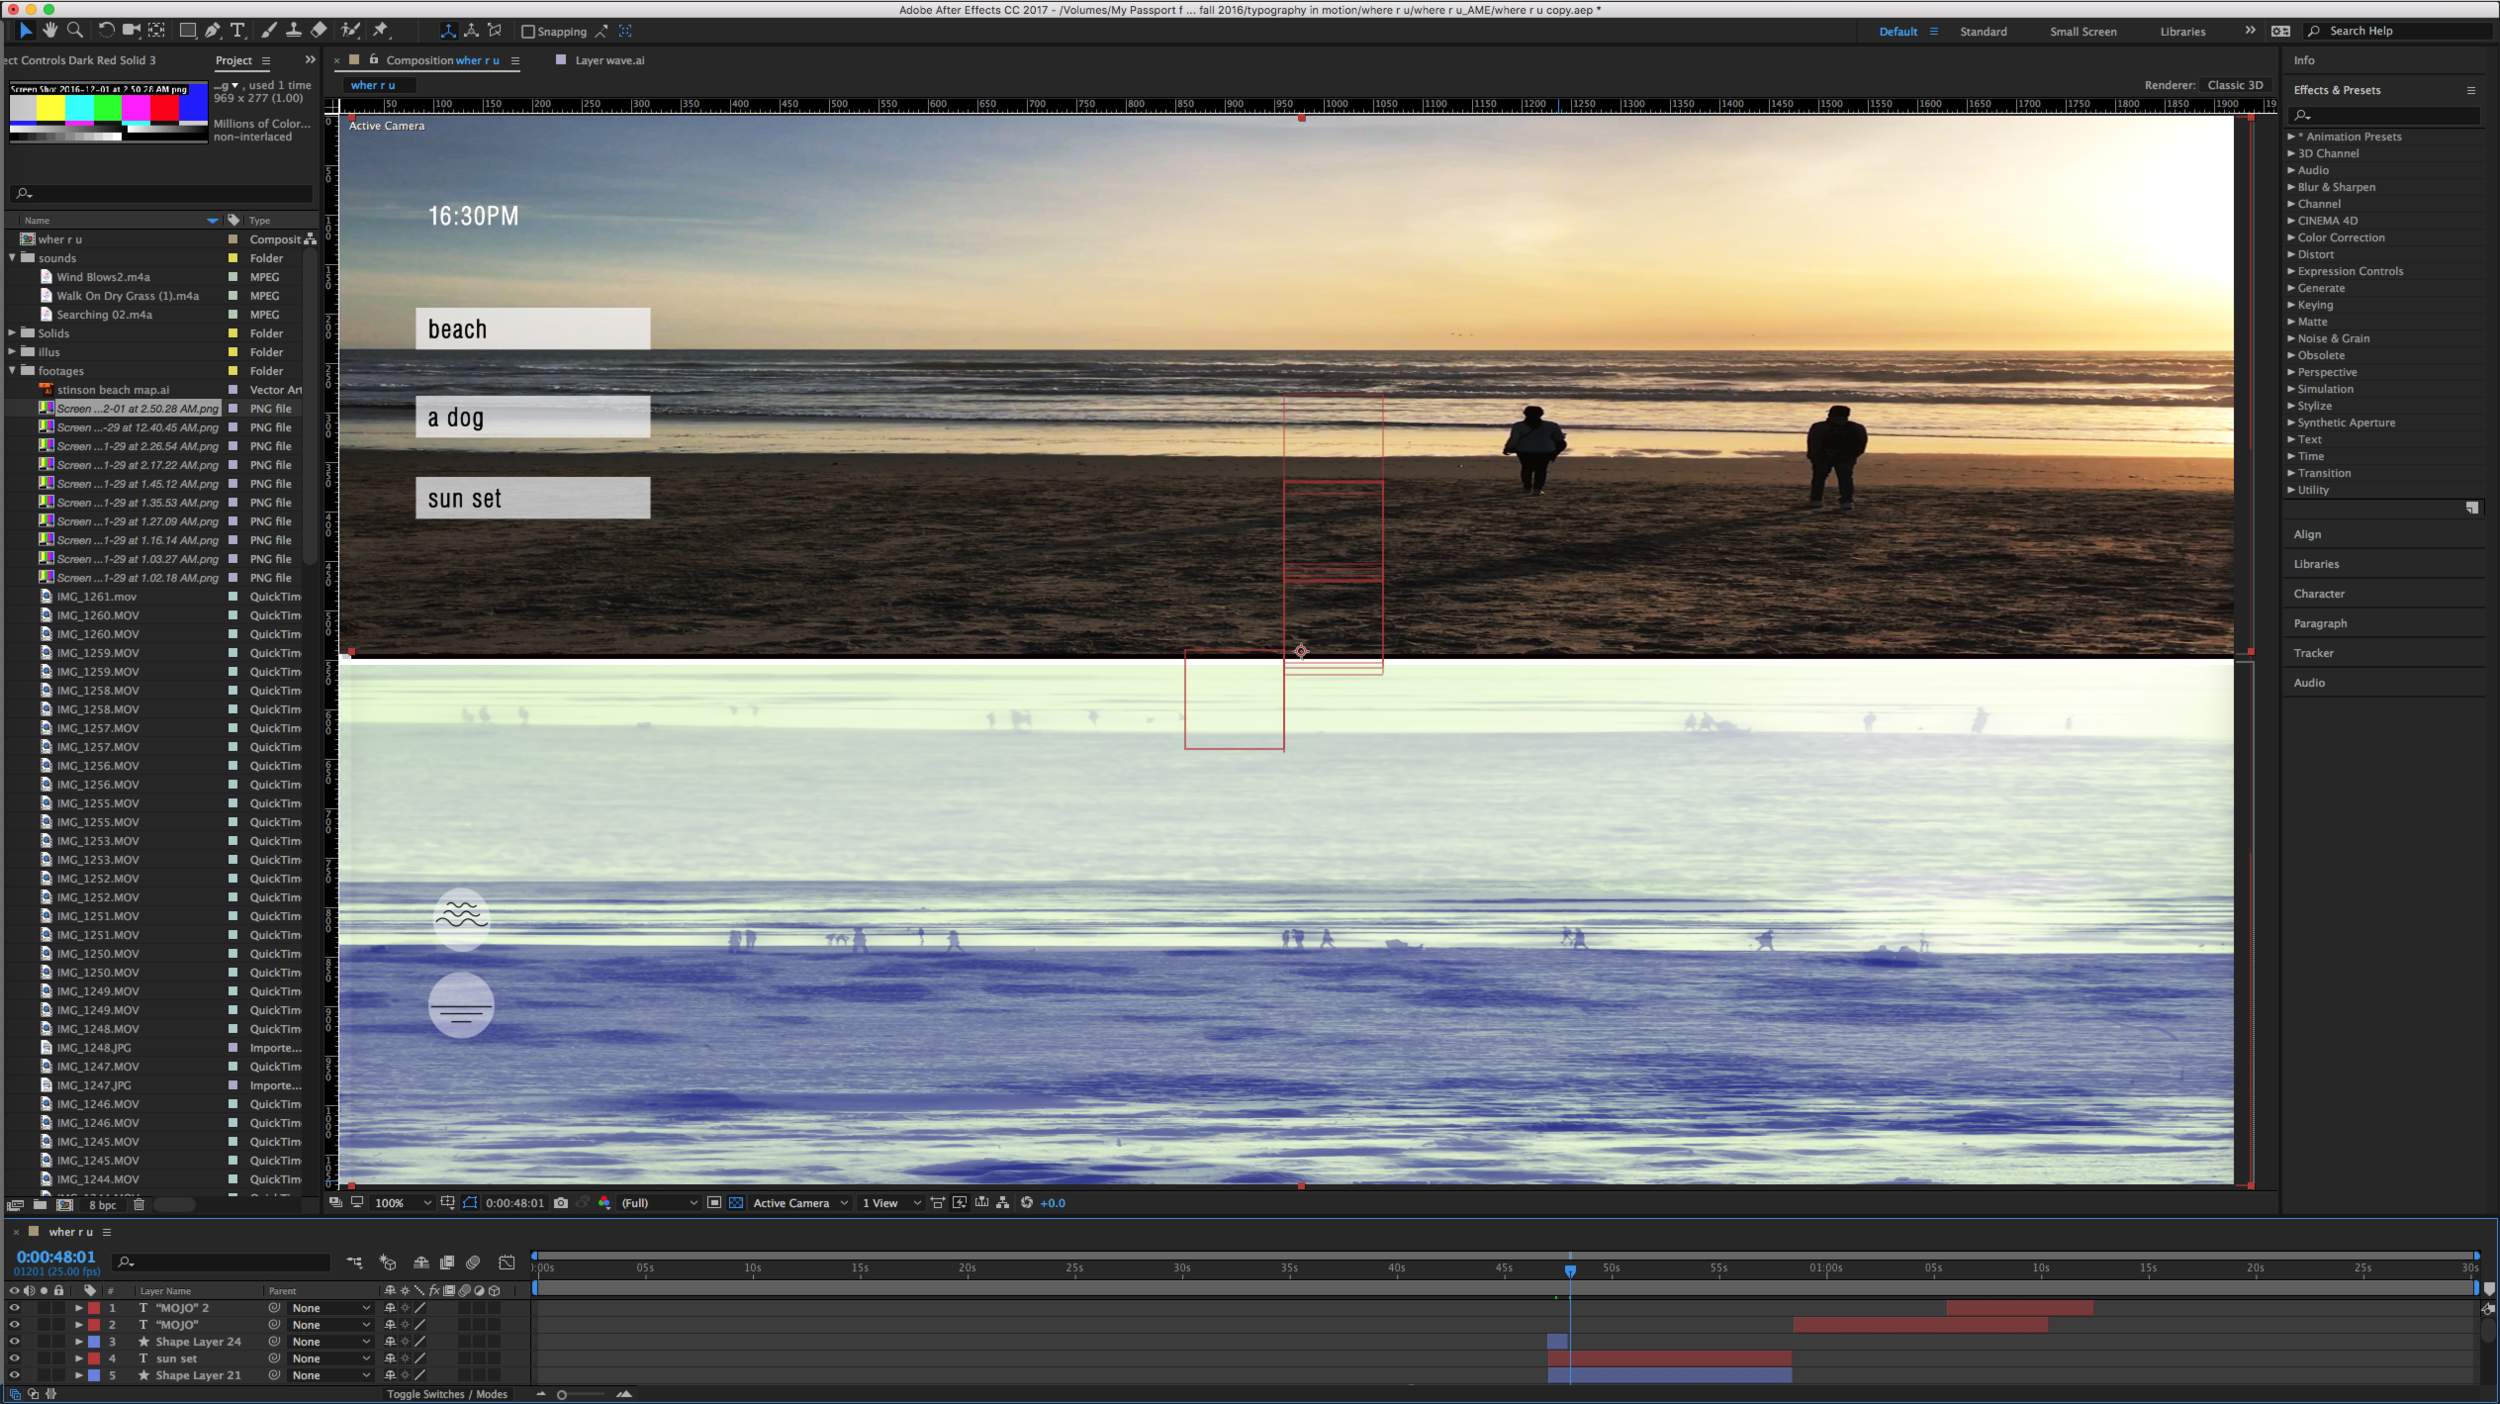Expand the Solids folder
2500x1404 pixels.
click(x=13, y=333)
